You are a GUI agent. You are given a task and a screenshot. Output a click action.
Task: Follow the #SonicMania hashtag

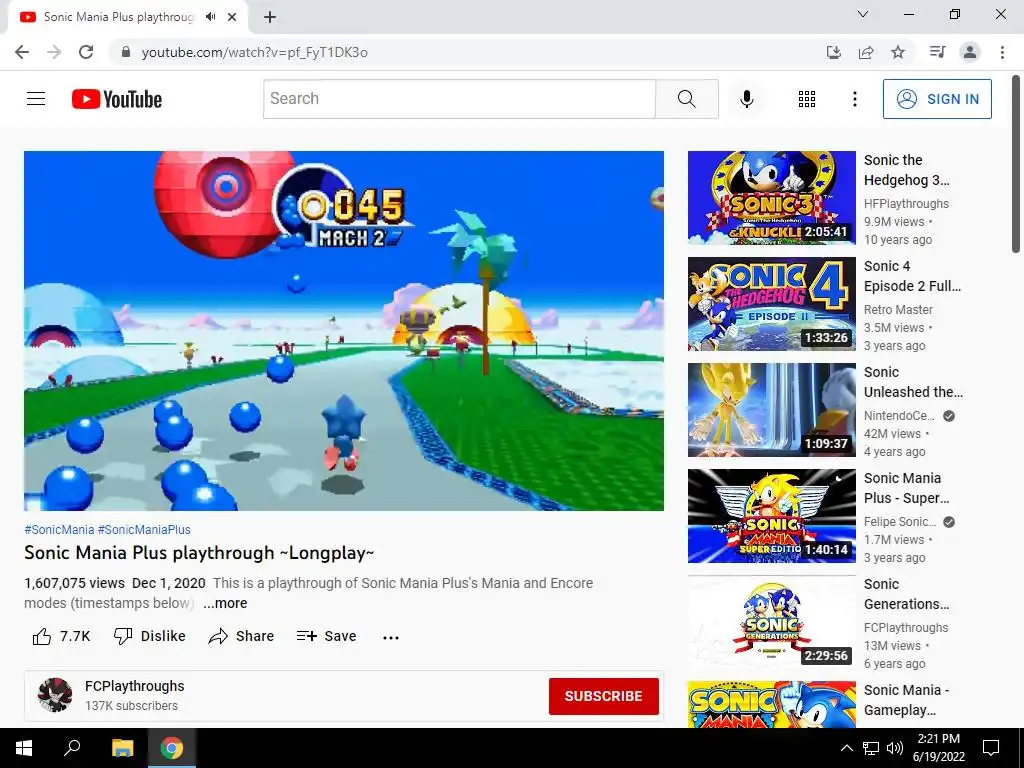pos(59,530)
